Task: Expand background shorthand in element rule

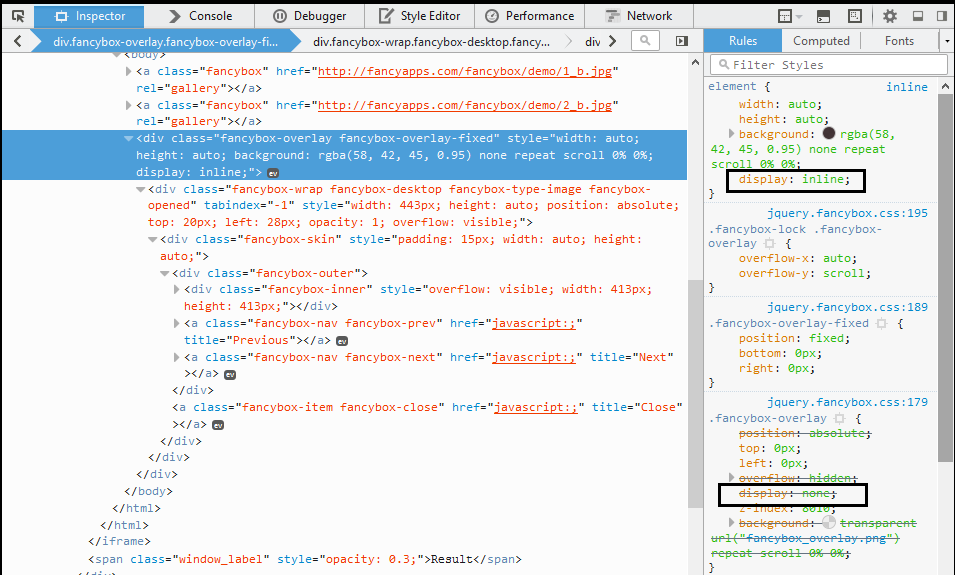Action: click(731, 133)
